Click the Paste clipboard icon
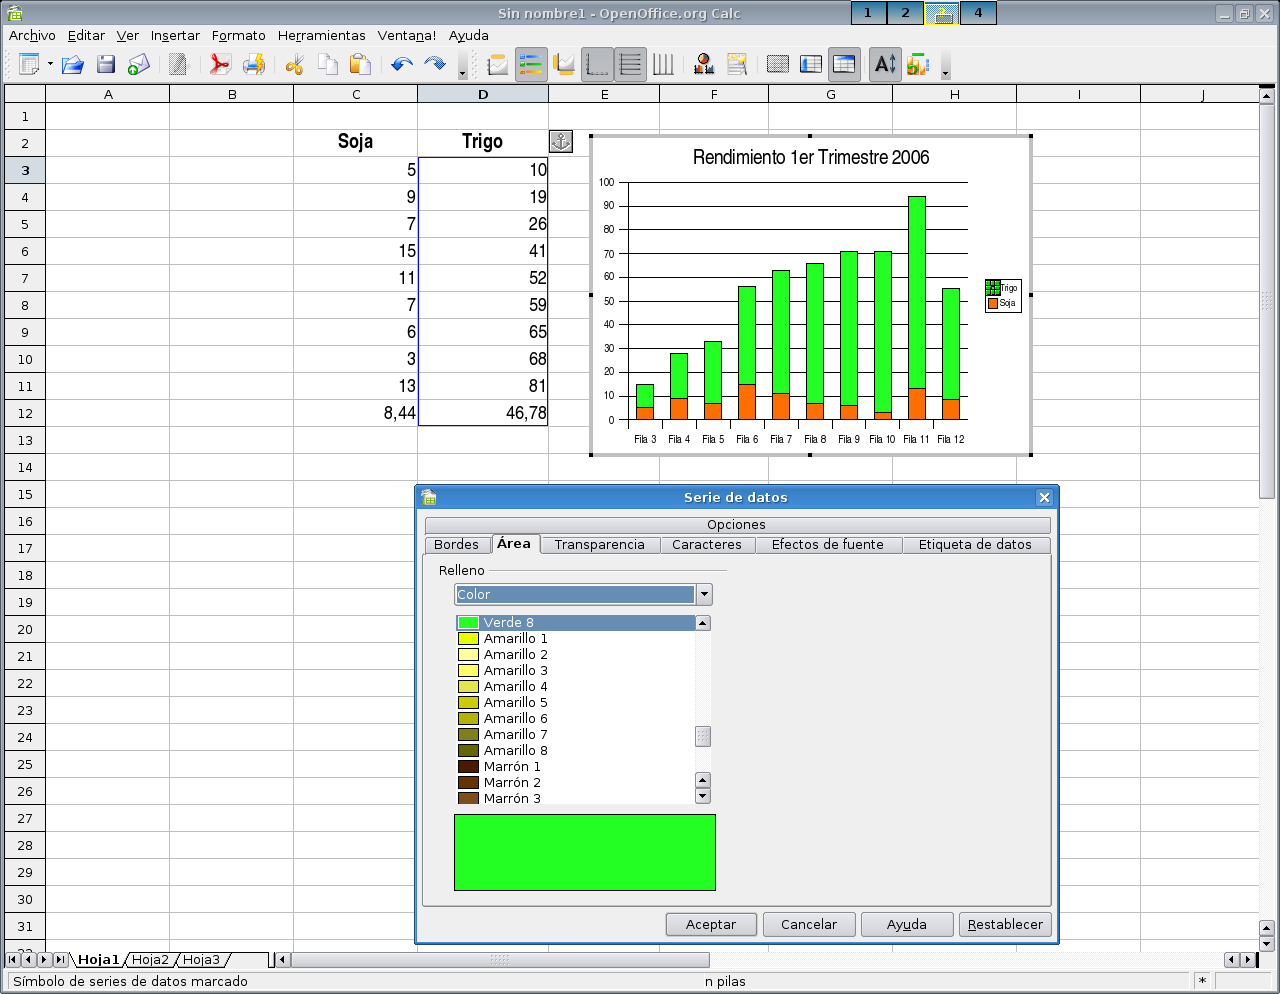 pos(360,65)
